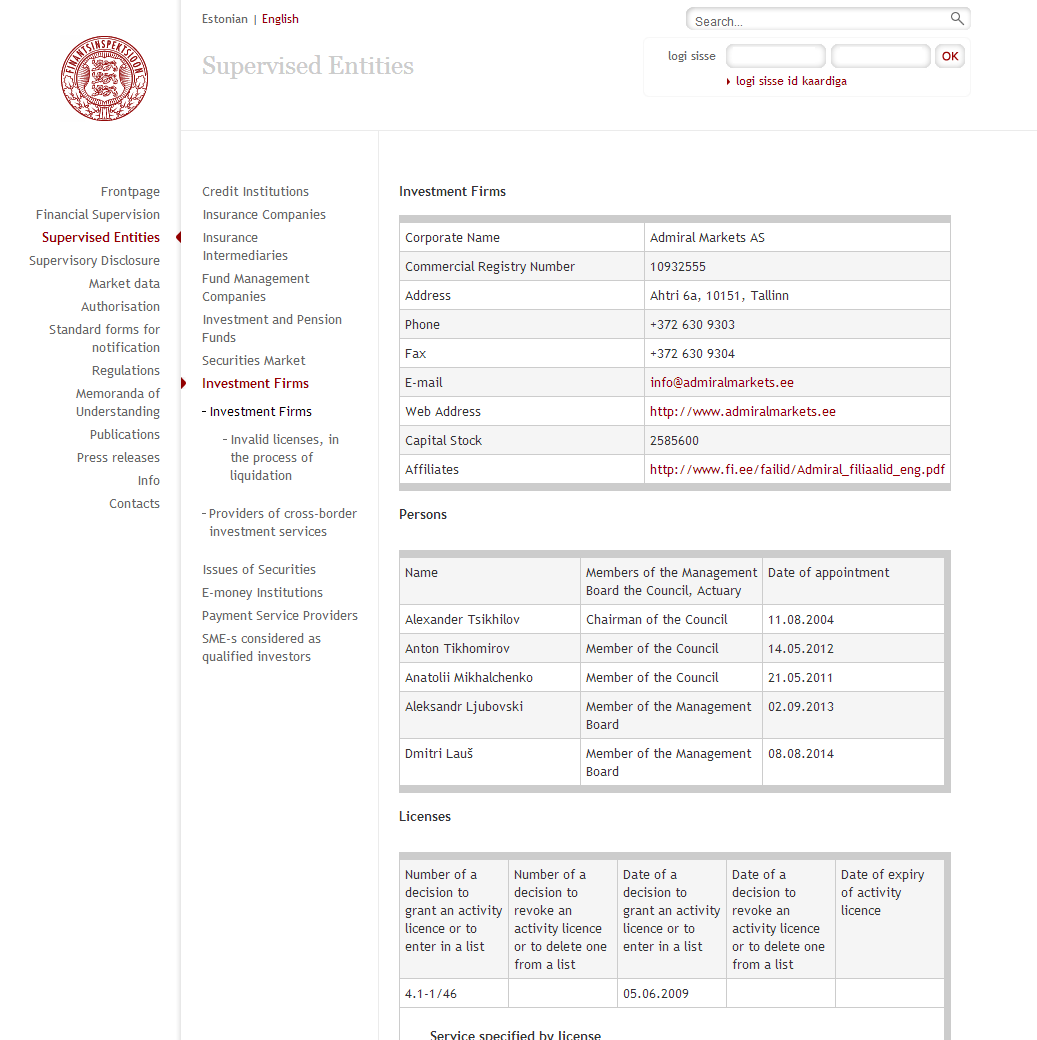This screenshot has width=1037, height=1040.
Task: Open E-money Institutions link
Action: pos(262,593)
